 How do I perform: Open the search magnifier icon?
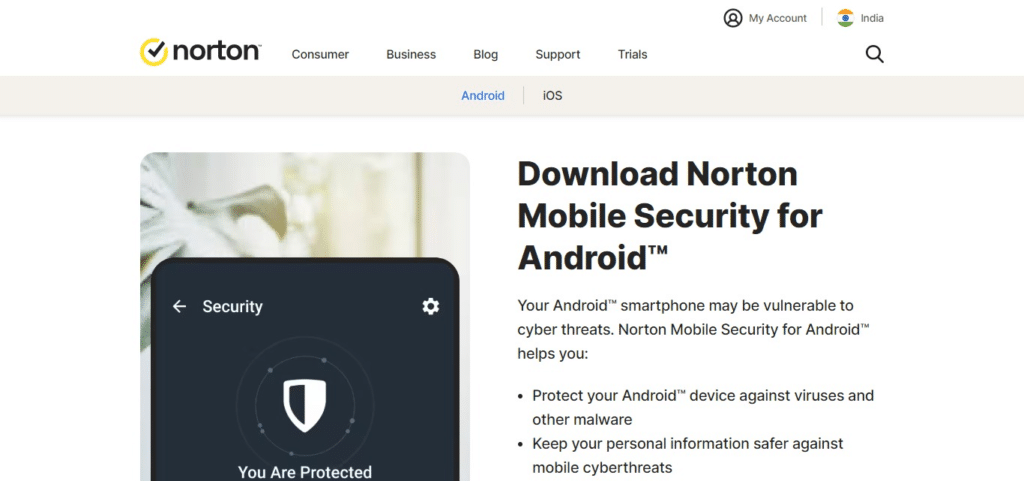tap(874, 54)
